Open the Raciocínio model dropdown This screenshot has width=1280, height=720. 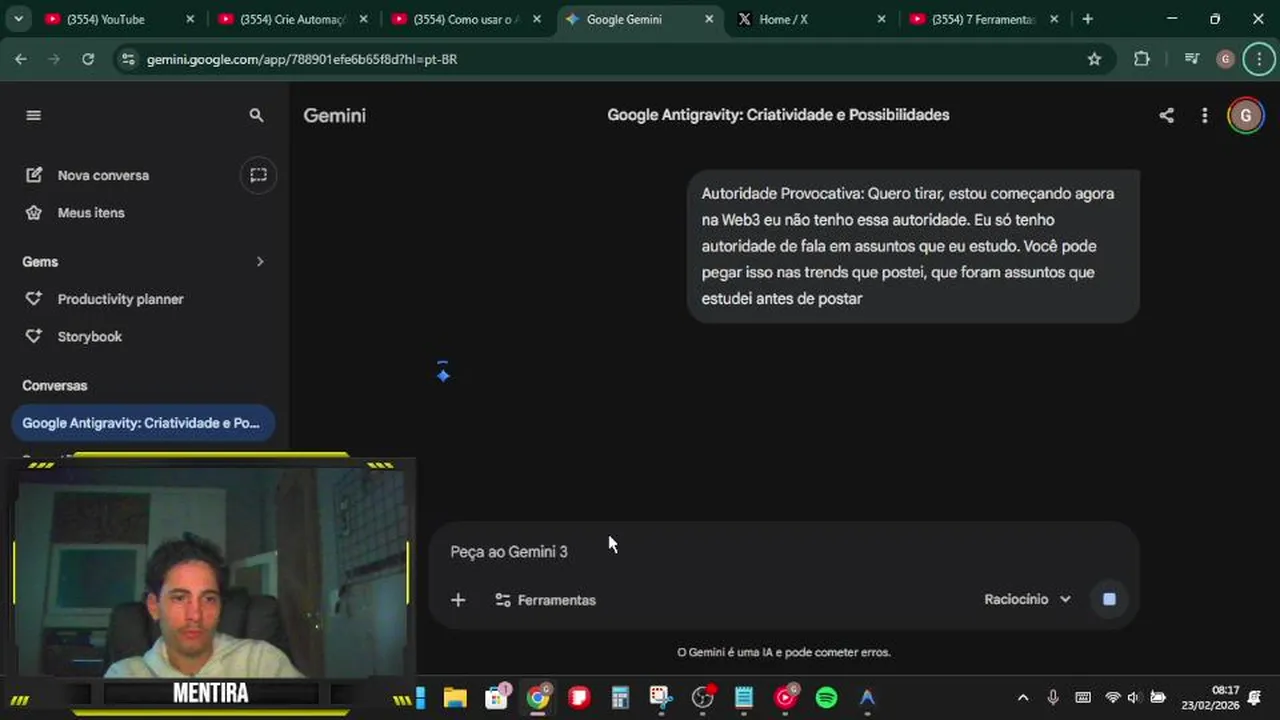click(1027, 599)
